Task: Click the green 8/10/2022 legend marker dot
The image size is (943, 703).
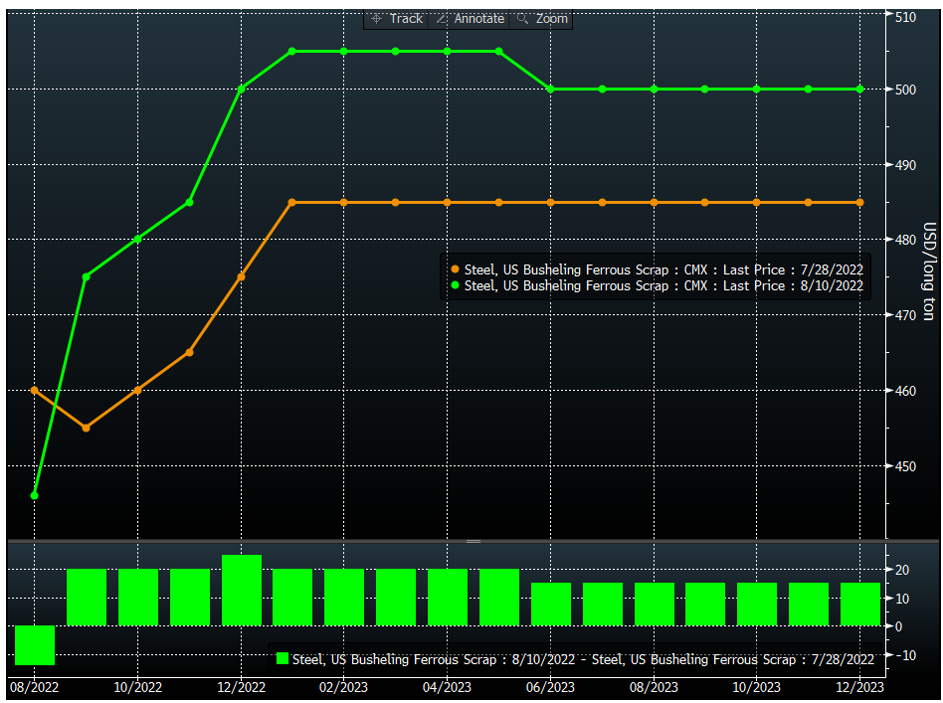Action: pos(456,285)
